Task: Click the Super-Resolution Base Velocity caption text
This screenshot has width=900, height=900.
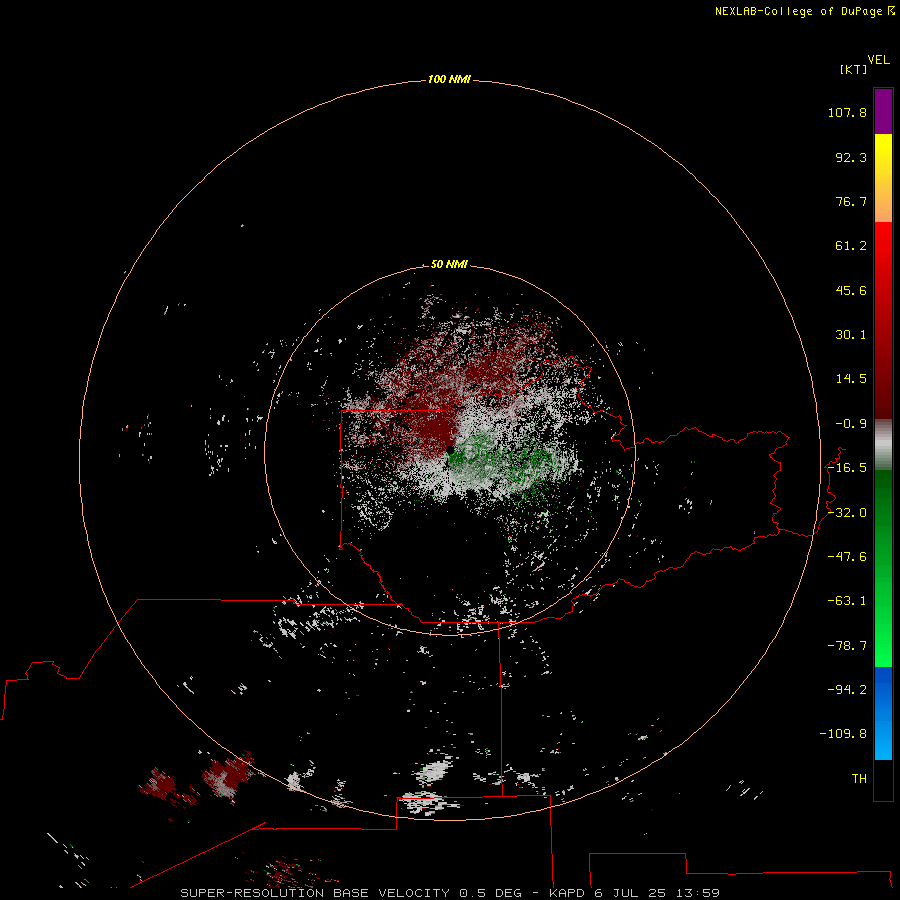Action: coord(449,893)
